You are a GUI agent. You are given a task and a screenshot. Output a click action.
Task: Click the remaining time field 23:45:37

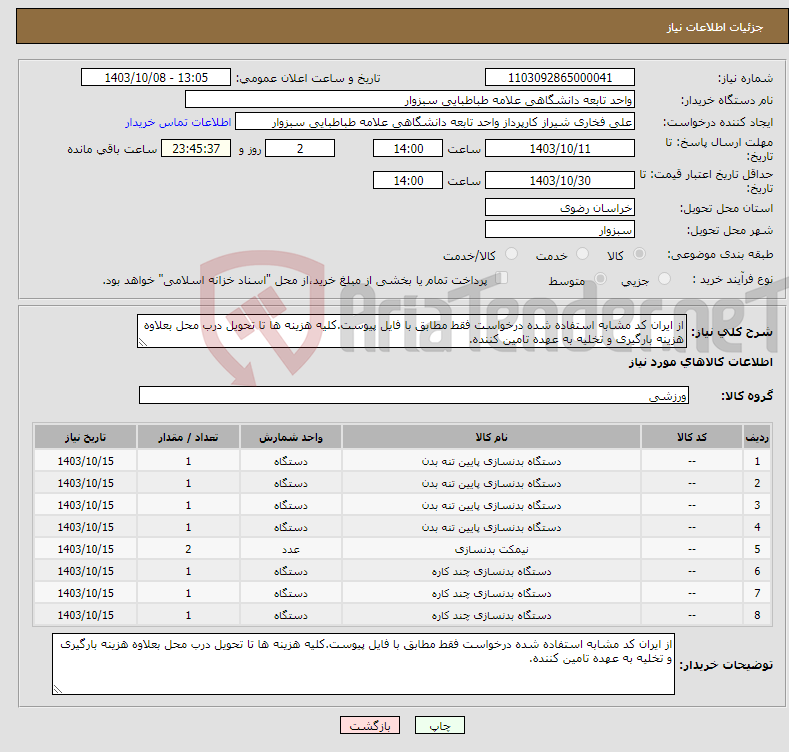tap(196, 148)
